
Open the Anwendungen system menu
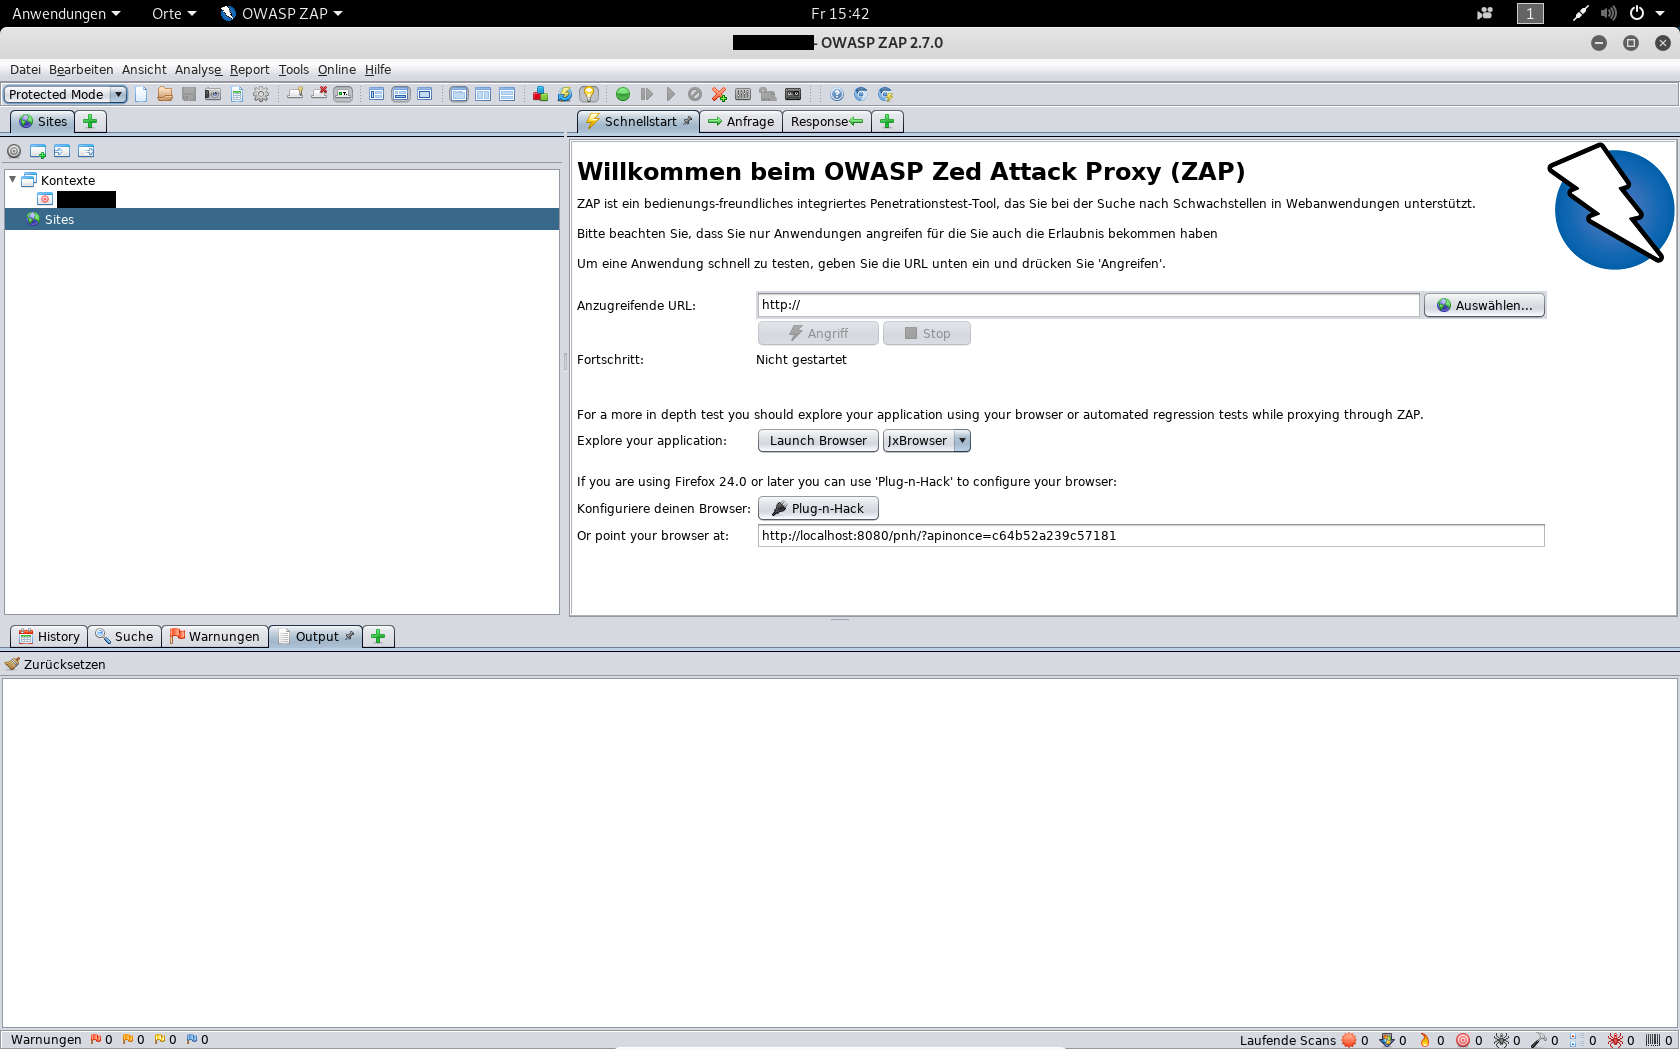(x=66, y=13)
